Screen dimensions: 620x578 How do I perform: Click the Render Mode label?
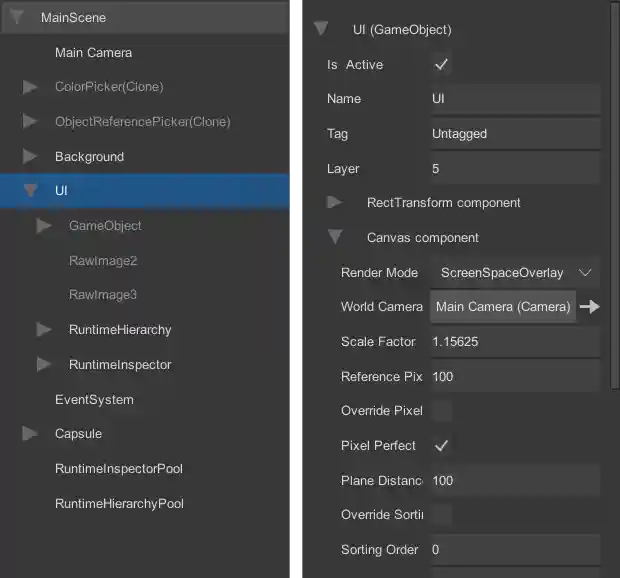[379, 272]
